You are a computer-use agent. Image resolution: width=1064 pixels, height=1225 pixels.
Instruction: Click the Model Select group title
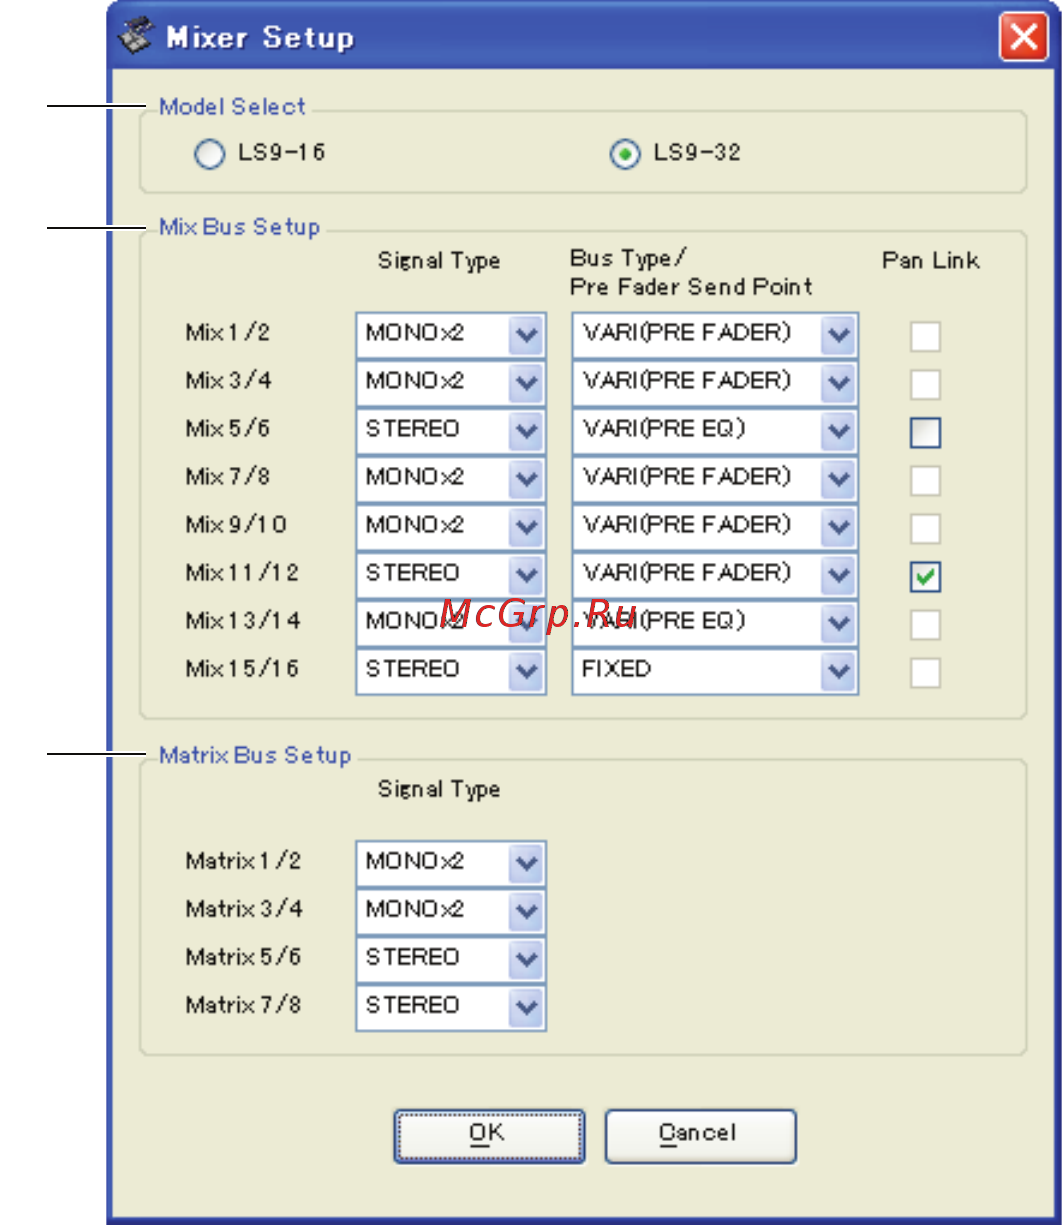click(x=233, y=106)
